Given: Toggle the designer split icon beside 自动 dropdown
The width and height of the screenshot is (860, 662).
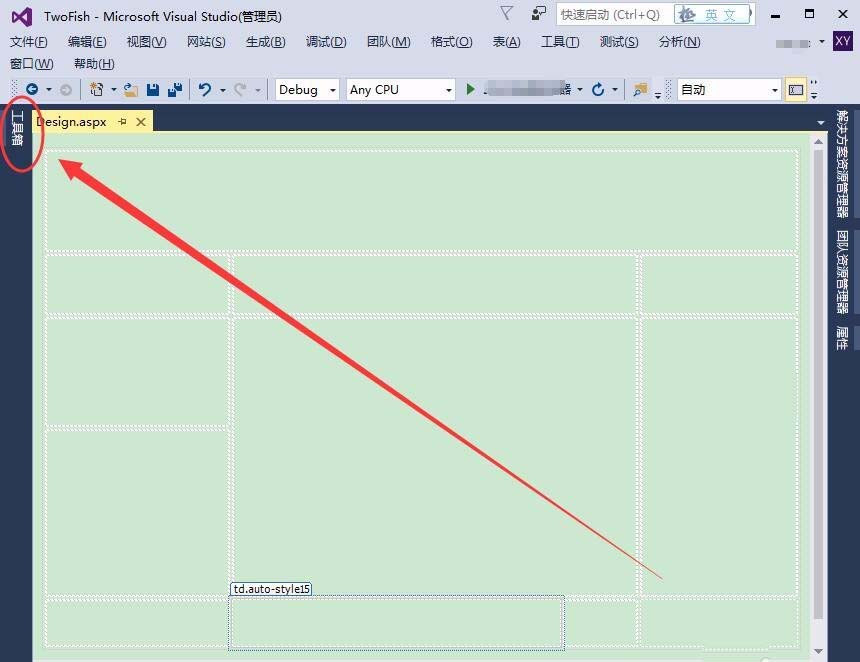Looking at the screenshot, I should coord(794,90).
